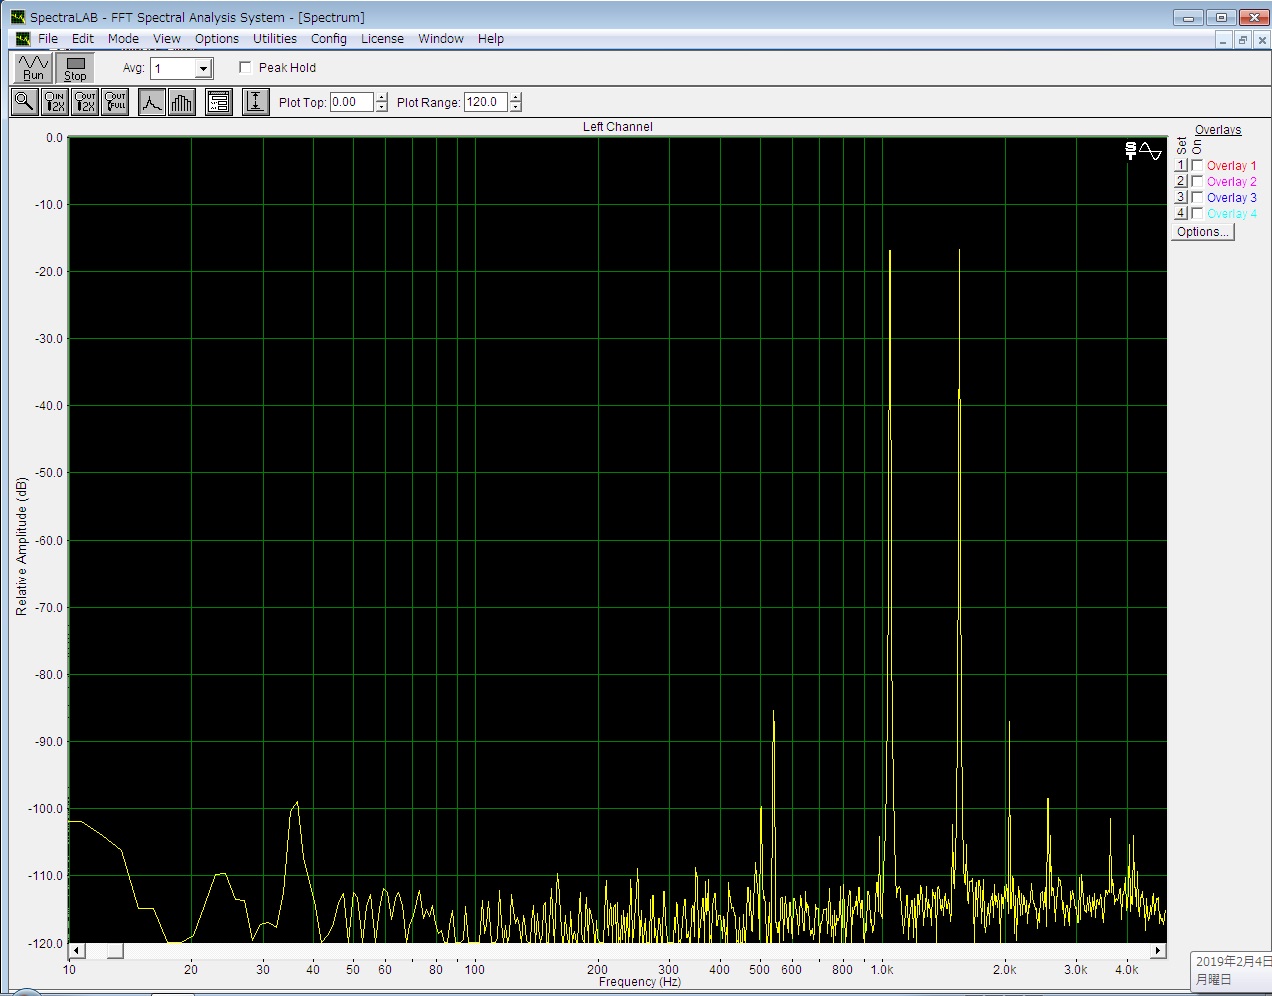Enable the Peak Hold checkbox
This screenshot has height=996, width=1272.
(x=245, y=68)
